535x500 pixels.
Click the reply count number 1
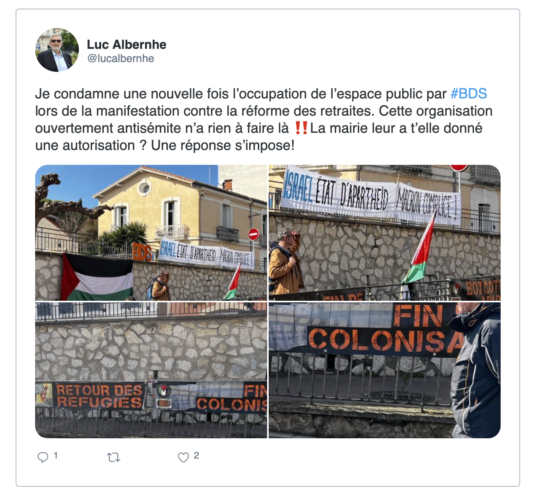point(56,455)
